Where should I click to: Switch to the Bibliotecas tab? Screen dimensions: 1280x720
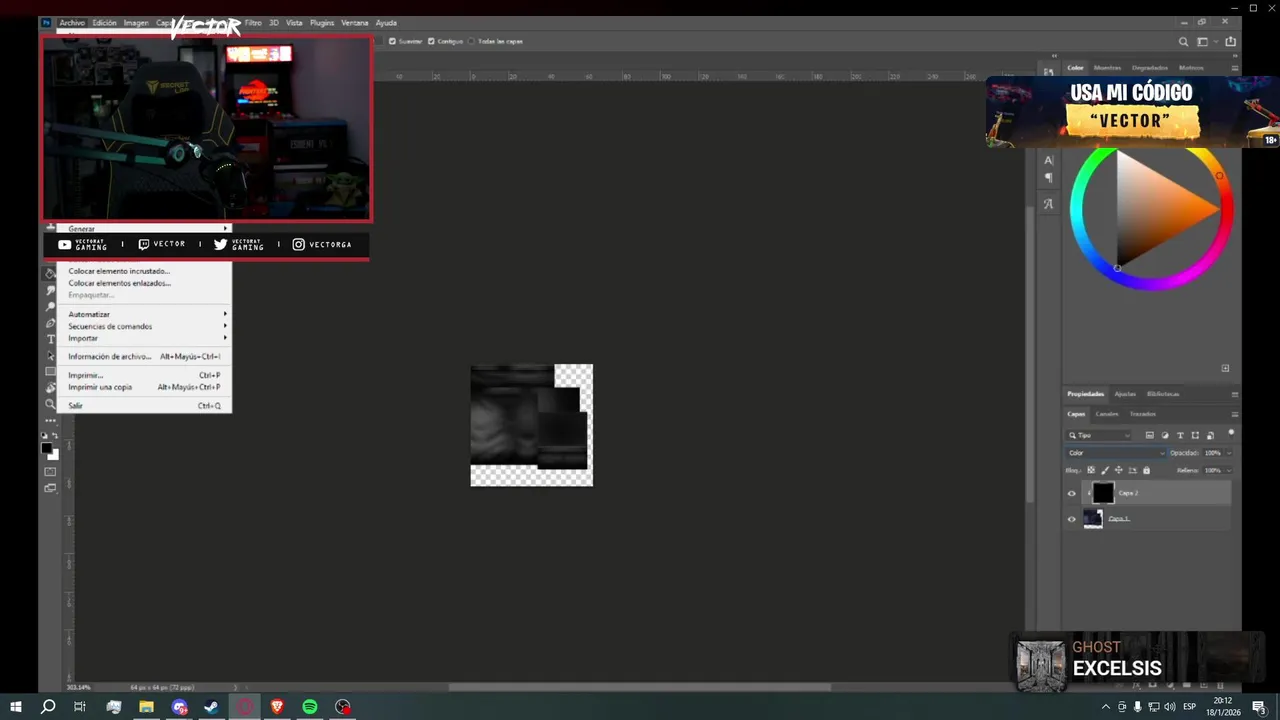click(x=1163, y=394)
